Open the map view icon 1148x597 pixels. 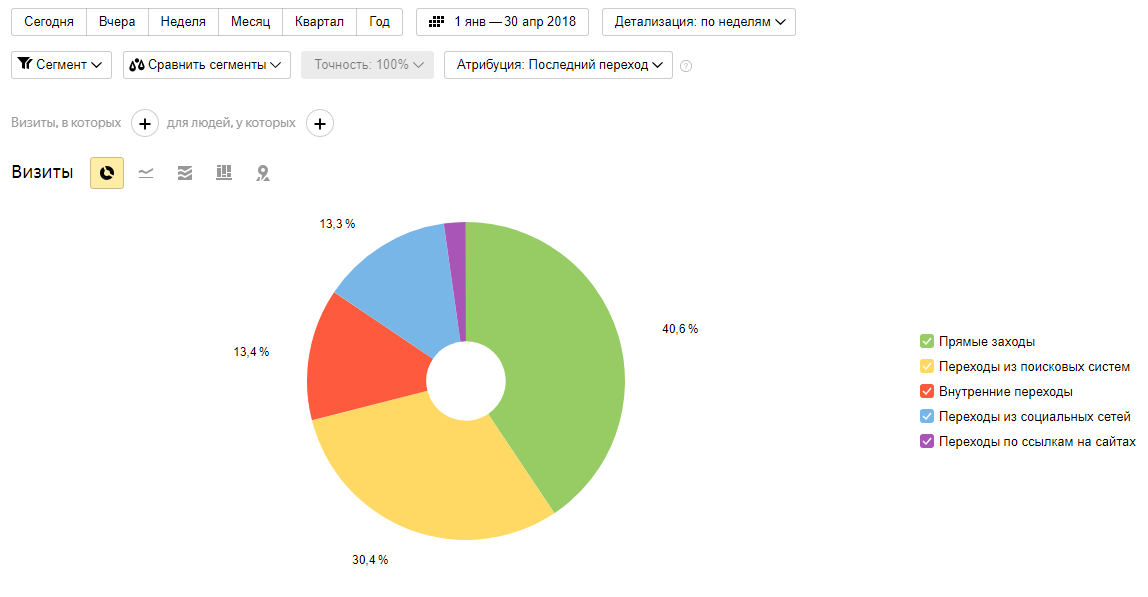click(x=263, y=173)
